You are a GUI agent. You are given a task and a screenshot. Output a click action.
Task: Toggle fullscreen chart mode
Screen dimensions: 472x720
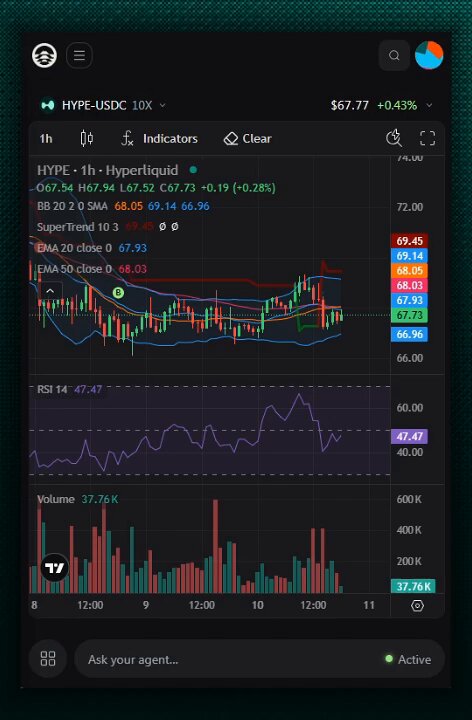pos(427,138)
